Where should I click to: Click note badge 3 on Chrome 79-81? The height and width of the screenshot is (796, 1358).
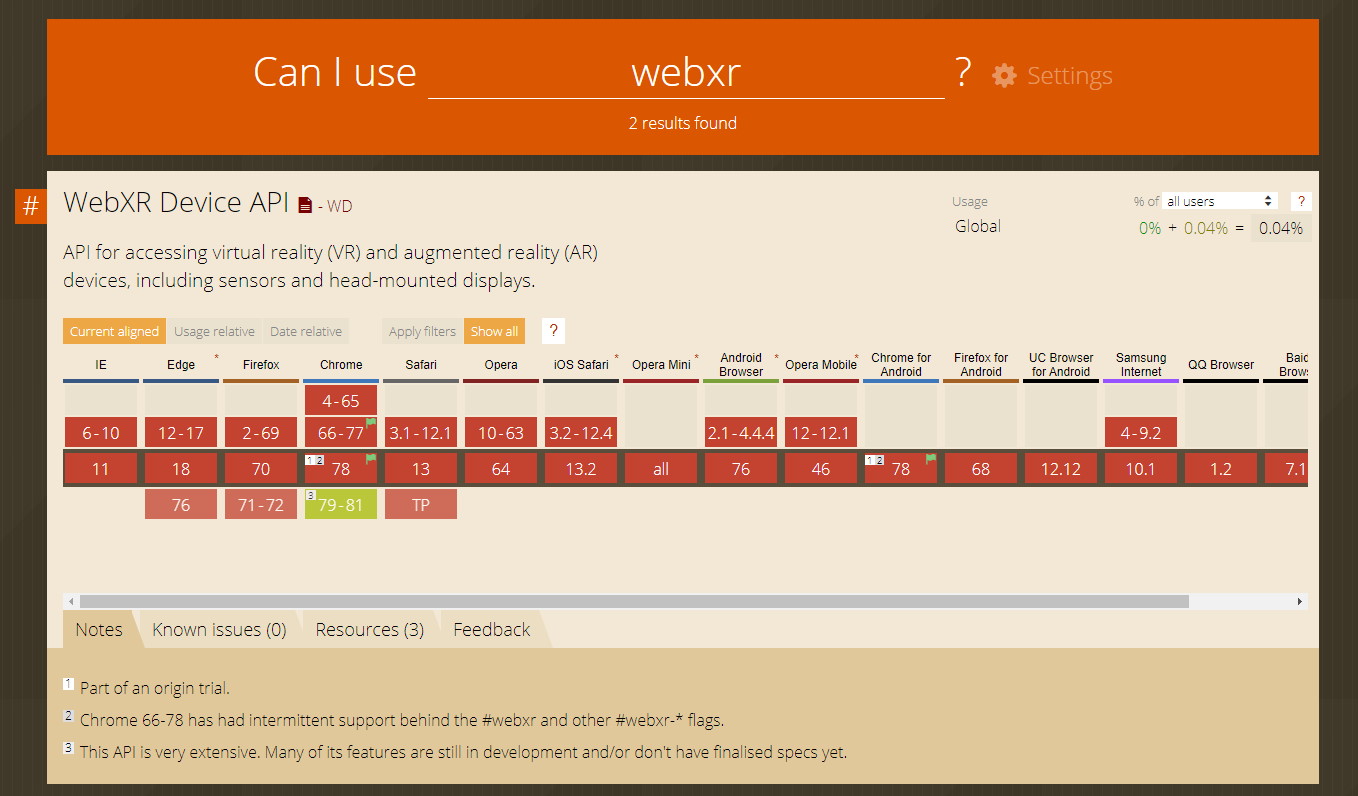pyautogui.click(x=311, y=495)
